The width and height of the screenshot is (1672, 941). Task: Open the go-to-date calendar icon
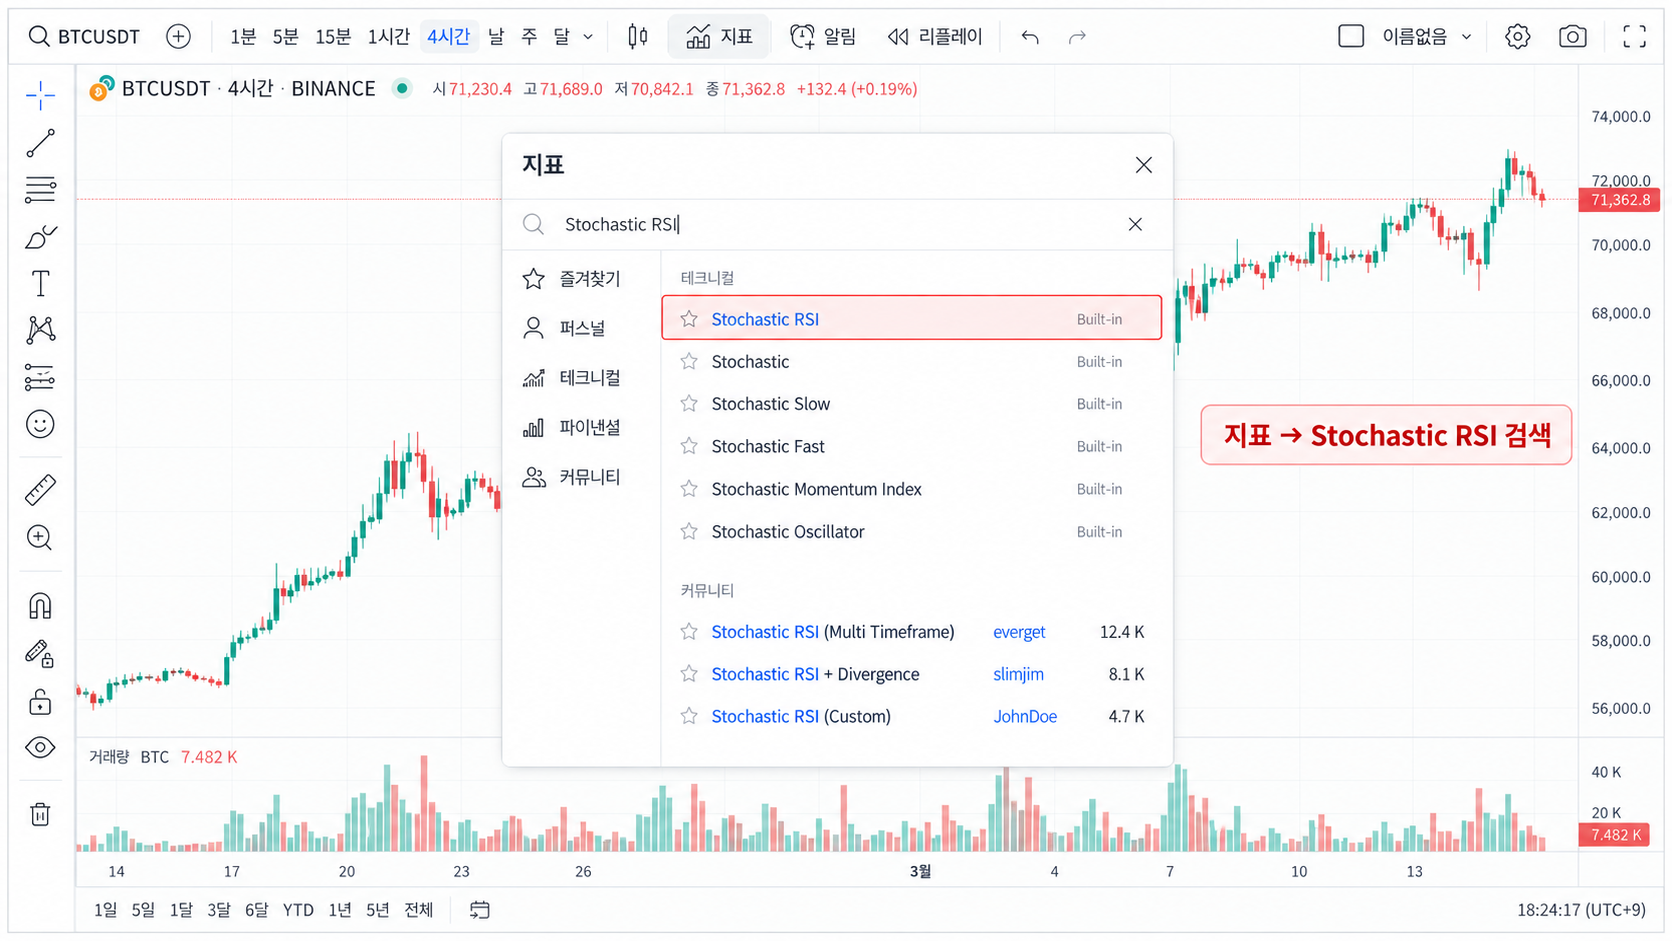pos(480,910)
